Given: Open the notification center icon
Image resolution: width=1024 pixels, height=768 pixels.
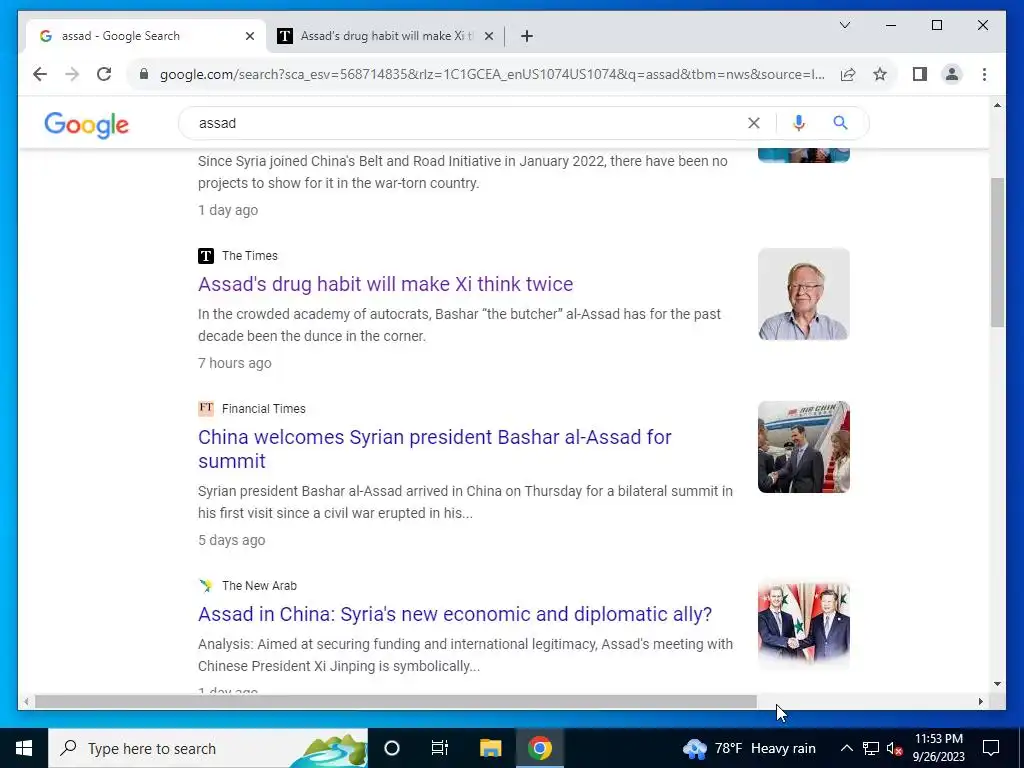Looking at the screenshot, I should 991,748.
